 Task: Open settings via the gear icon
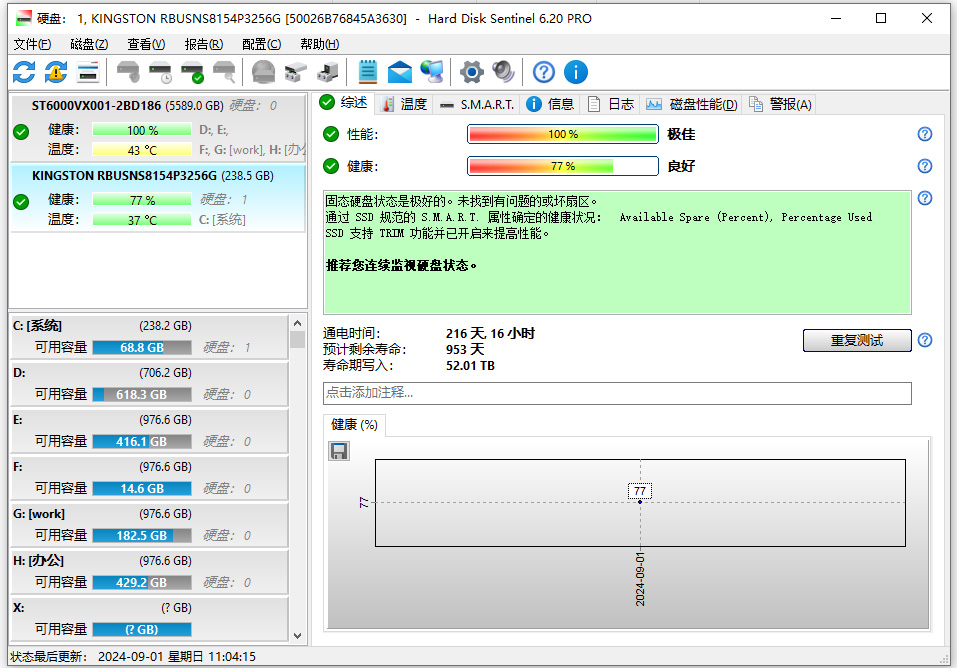coord(471,72)
